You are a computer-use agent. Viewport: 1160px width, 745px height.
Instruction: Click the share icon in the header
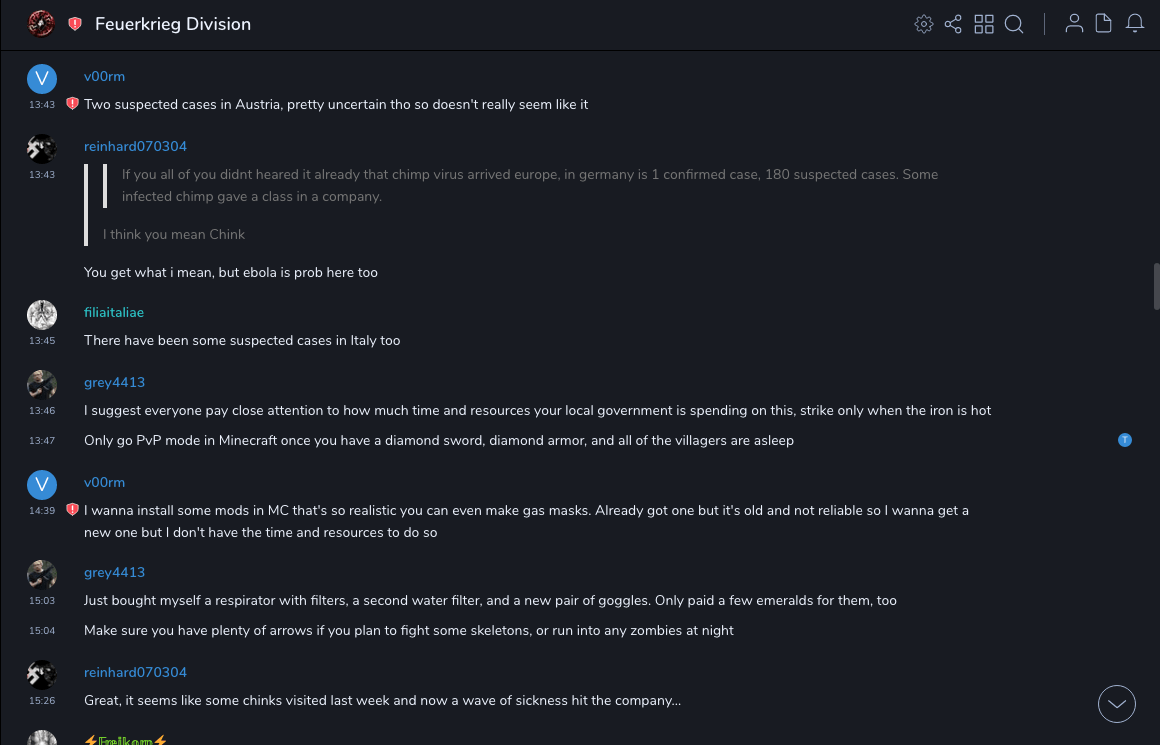[x=953, y=24]
